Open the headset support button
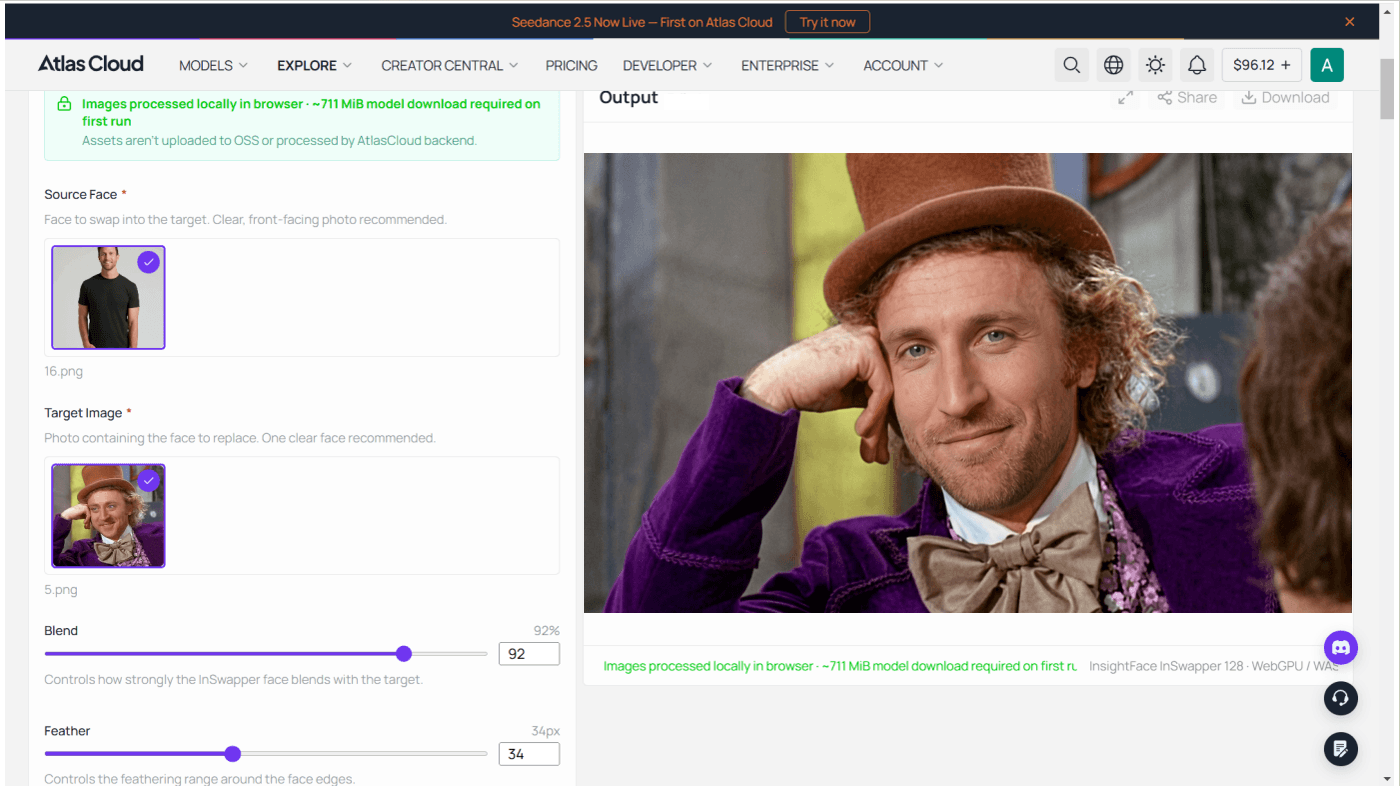 (1341, 698)
